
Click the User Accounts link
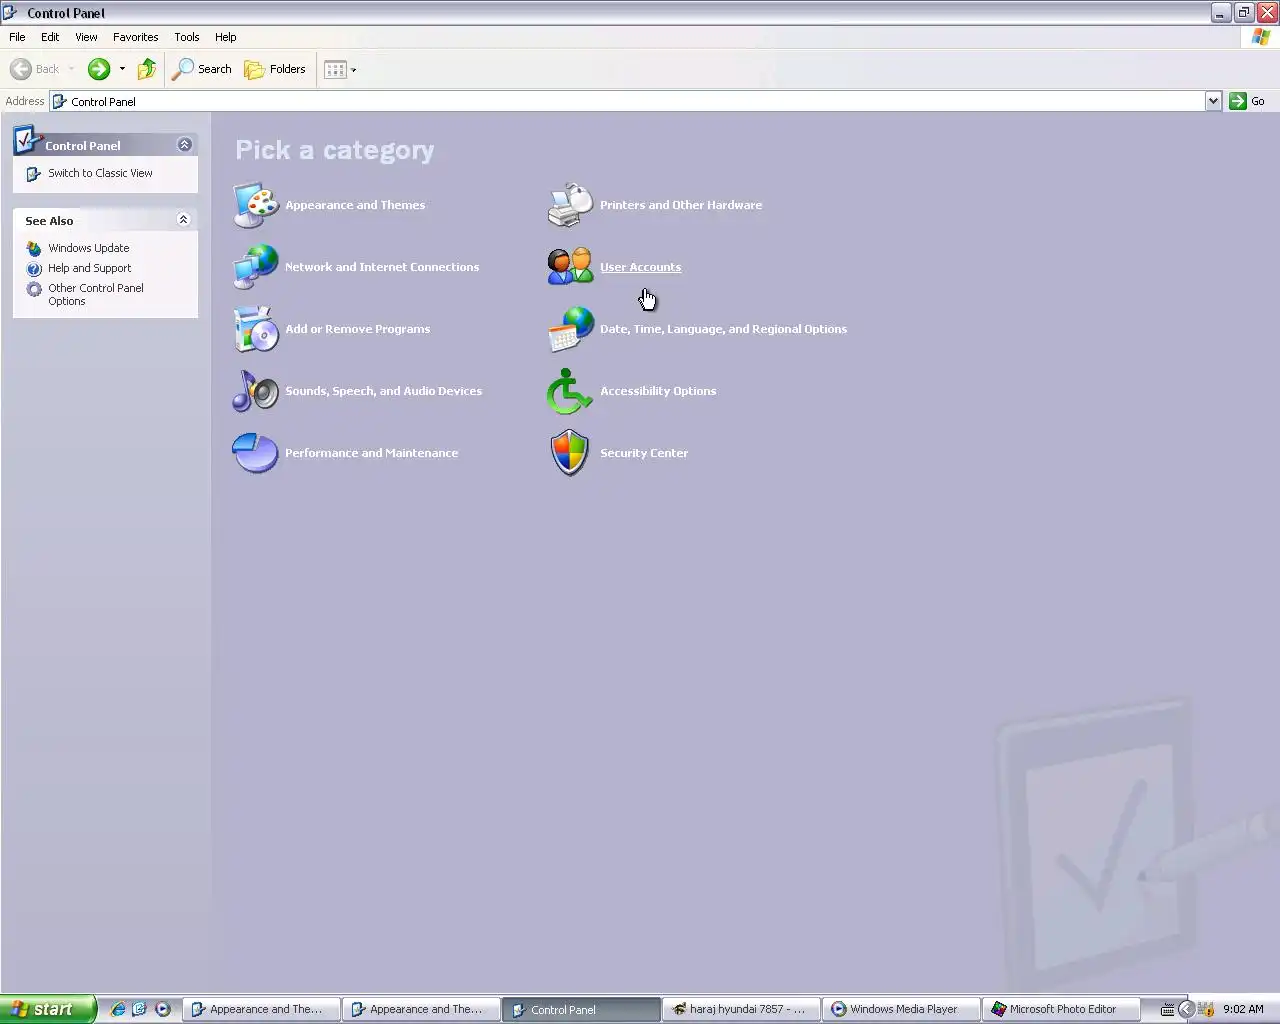pos(640,267)
